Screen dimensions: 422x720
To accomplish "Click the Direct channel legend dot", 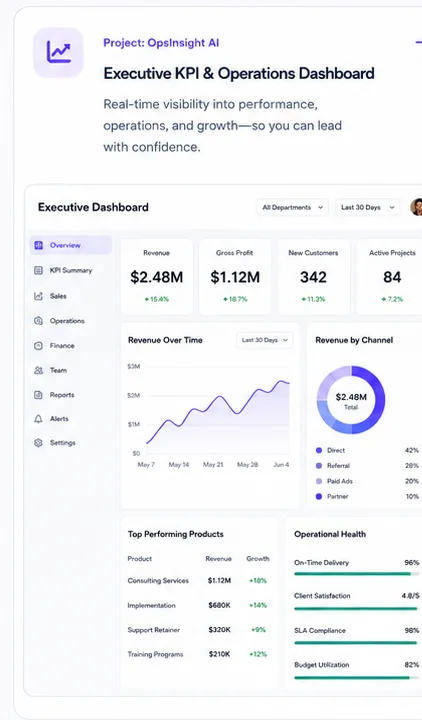I will pyautogui.click(x=319, y=450).
